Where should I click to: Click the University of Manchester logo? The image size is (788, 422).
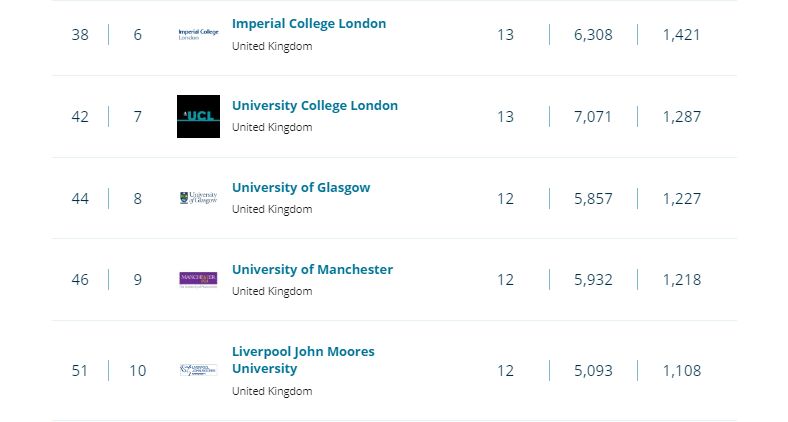pyautogui.click(x=198, y=279)
